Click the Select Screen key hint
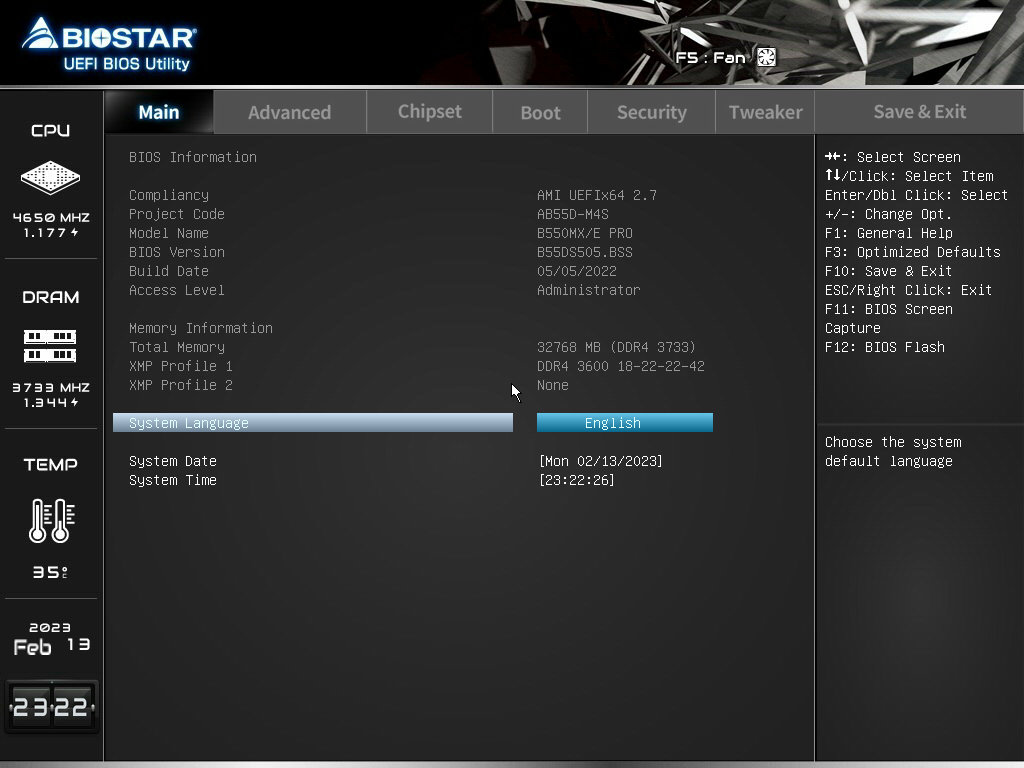The height and width of the screenshot is (768, 1024). 893,157
